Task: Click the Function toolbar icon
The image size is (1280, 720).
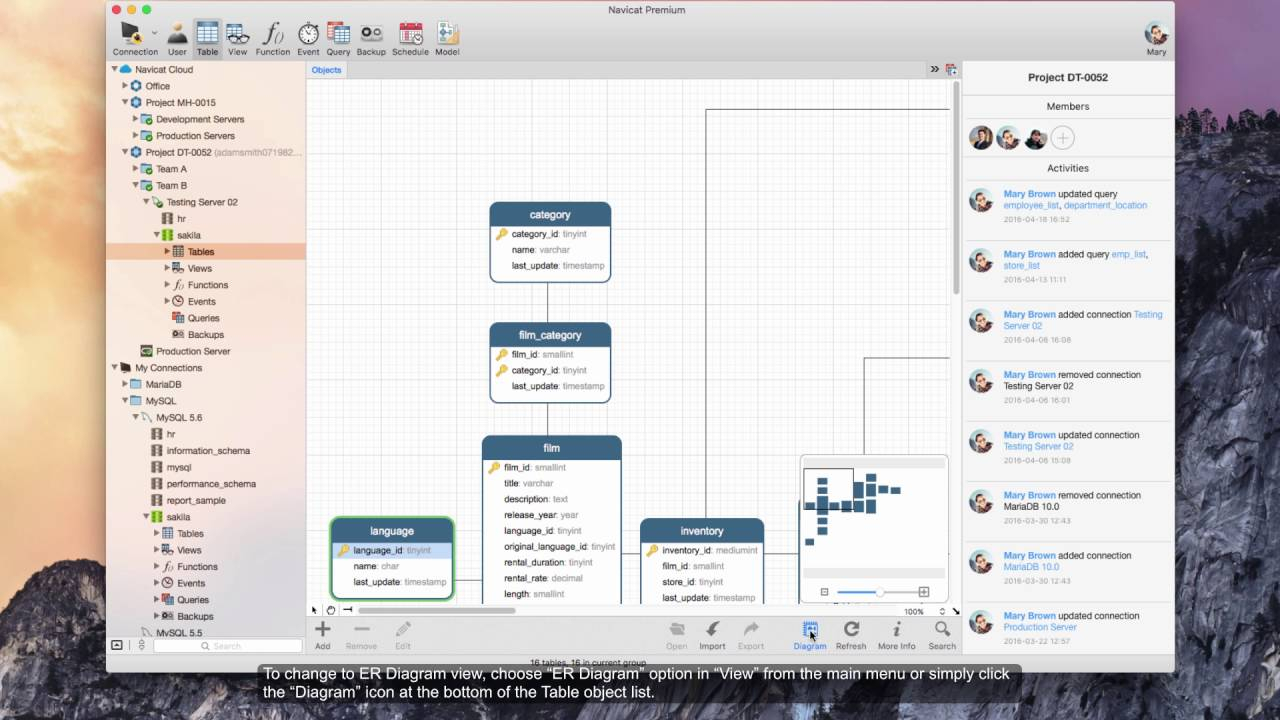Action: click(272, 38)
